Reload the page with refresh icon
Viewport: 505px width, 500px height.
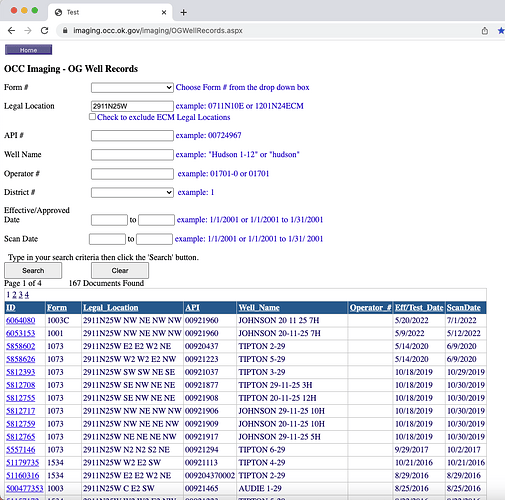pyautogui.click(x=44, y=31)
